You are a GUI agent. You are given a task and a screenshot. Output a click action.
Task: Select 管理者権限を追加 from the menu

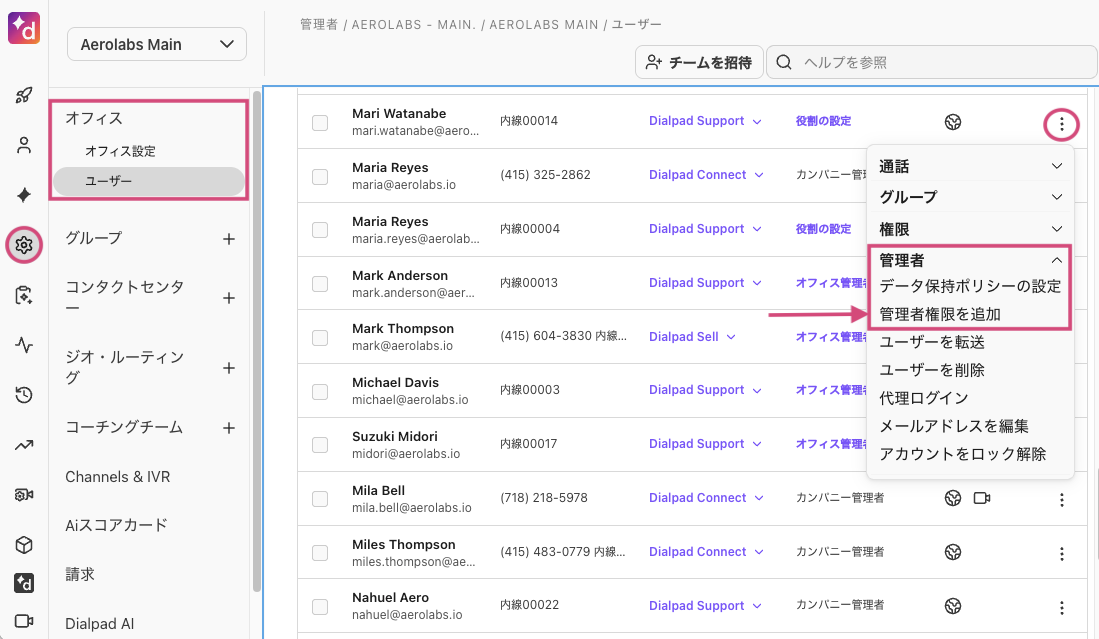click(940, 314)
